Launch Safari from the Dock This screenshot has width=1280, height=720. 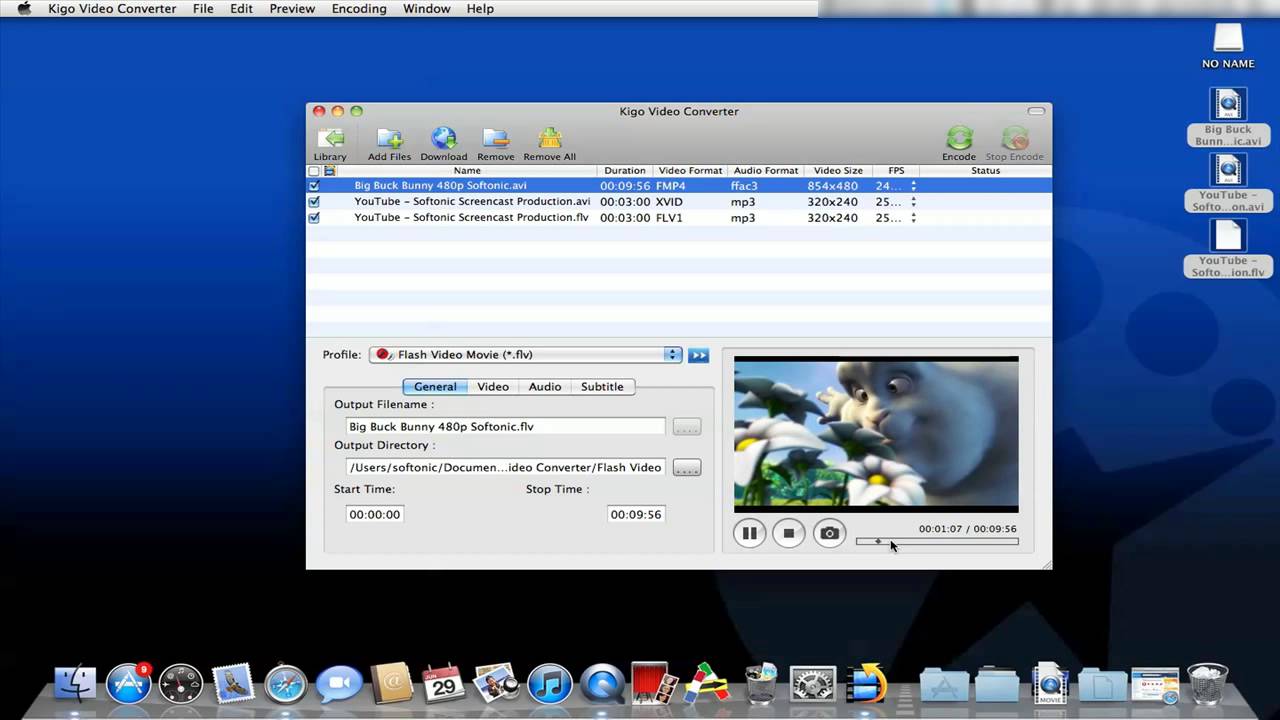pos(286,684)
